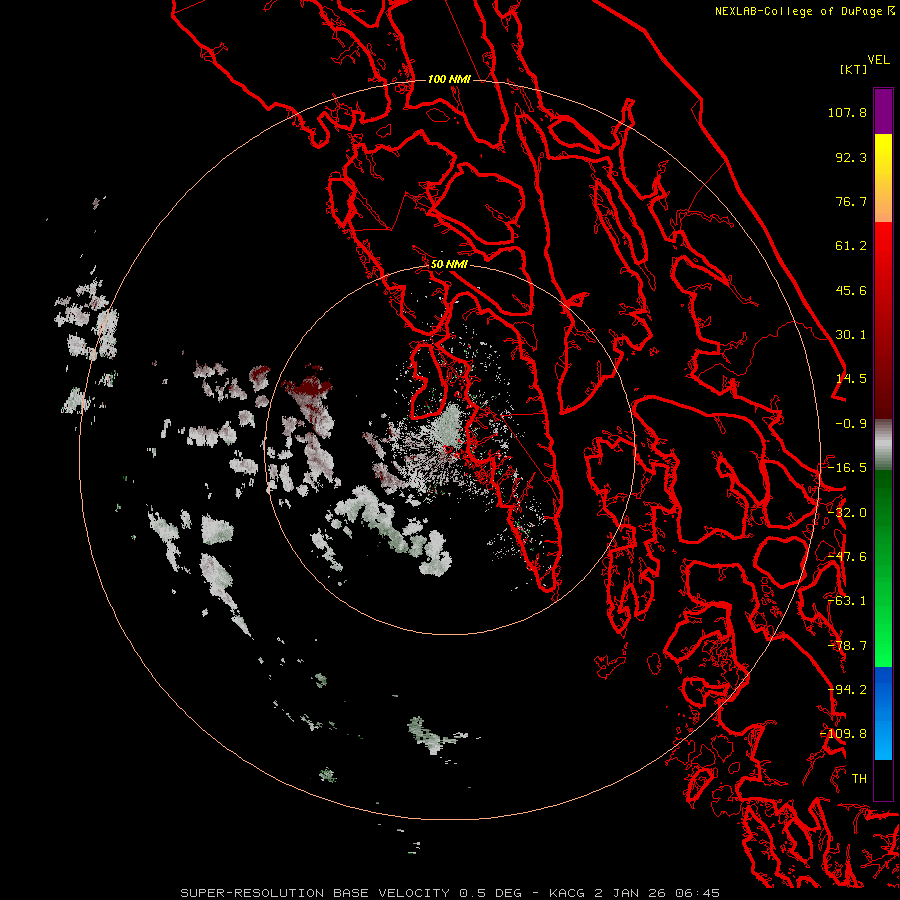This screenshot has height=900, width=900.
Task: Select the -94.2 velocity scale value
Action: pos(847,690)
